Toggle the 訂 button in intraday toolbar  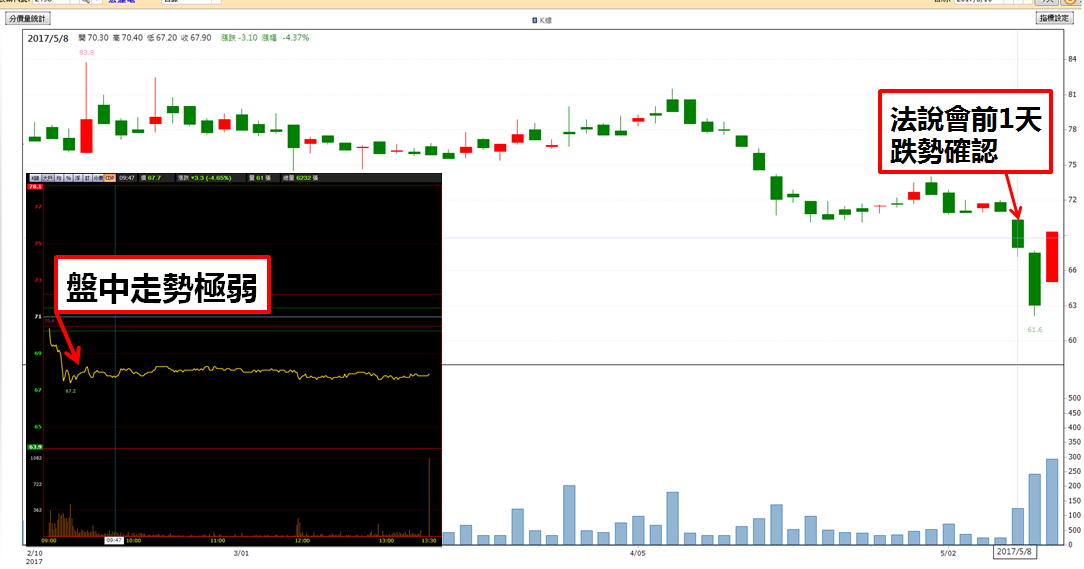[x=87, y=178]
